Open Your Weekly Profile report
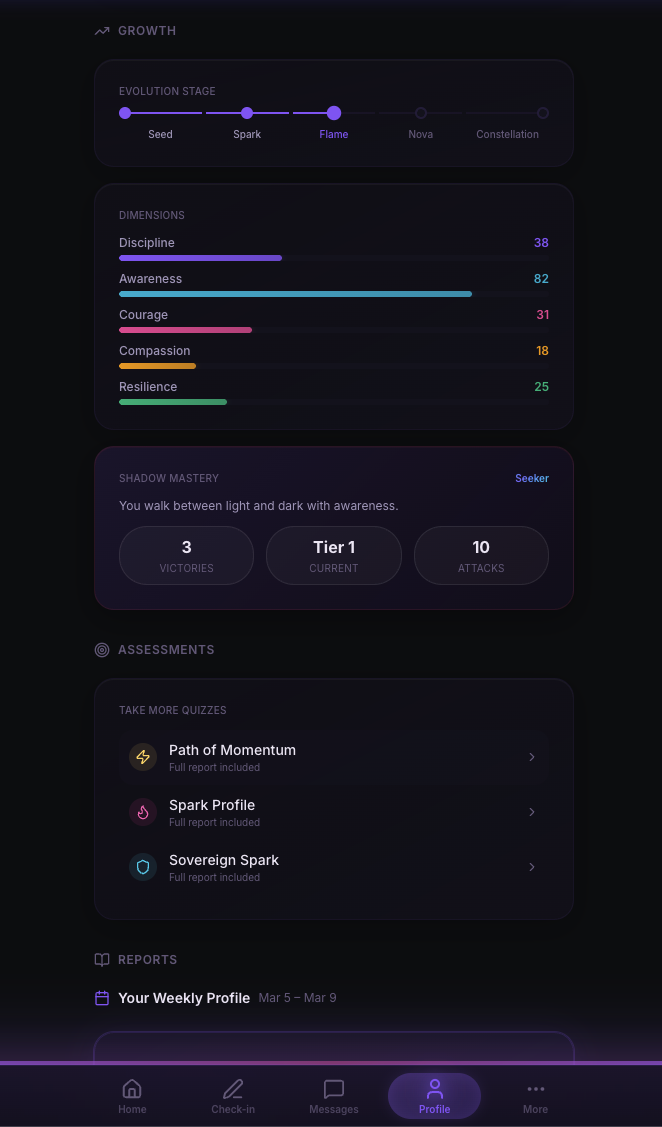 [183, 998]
